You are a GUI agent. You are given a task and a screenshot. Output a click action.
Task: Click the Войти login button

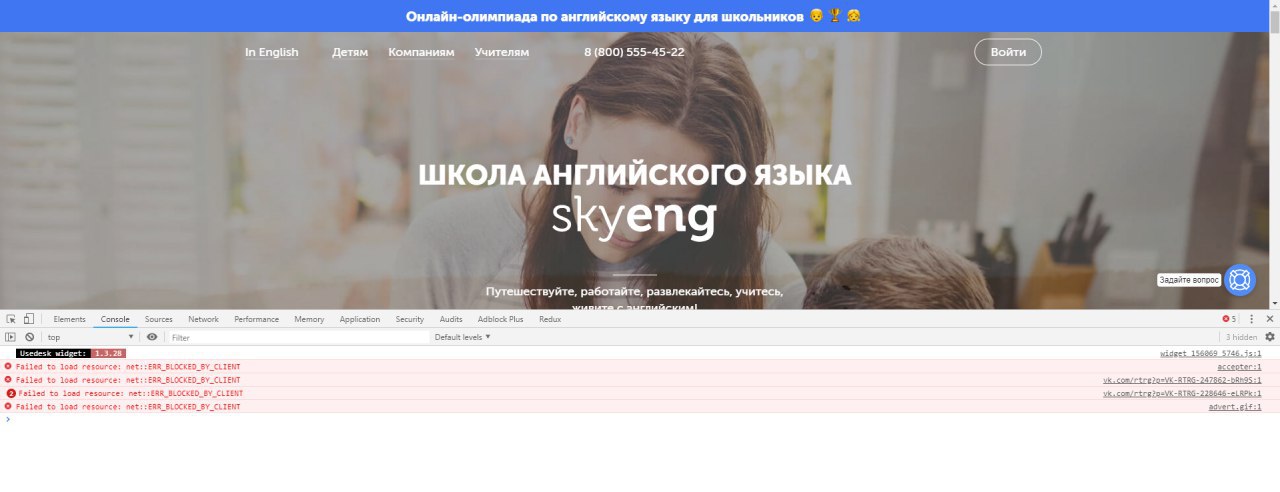[1008, 52]
